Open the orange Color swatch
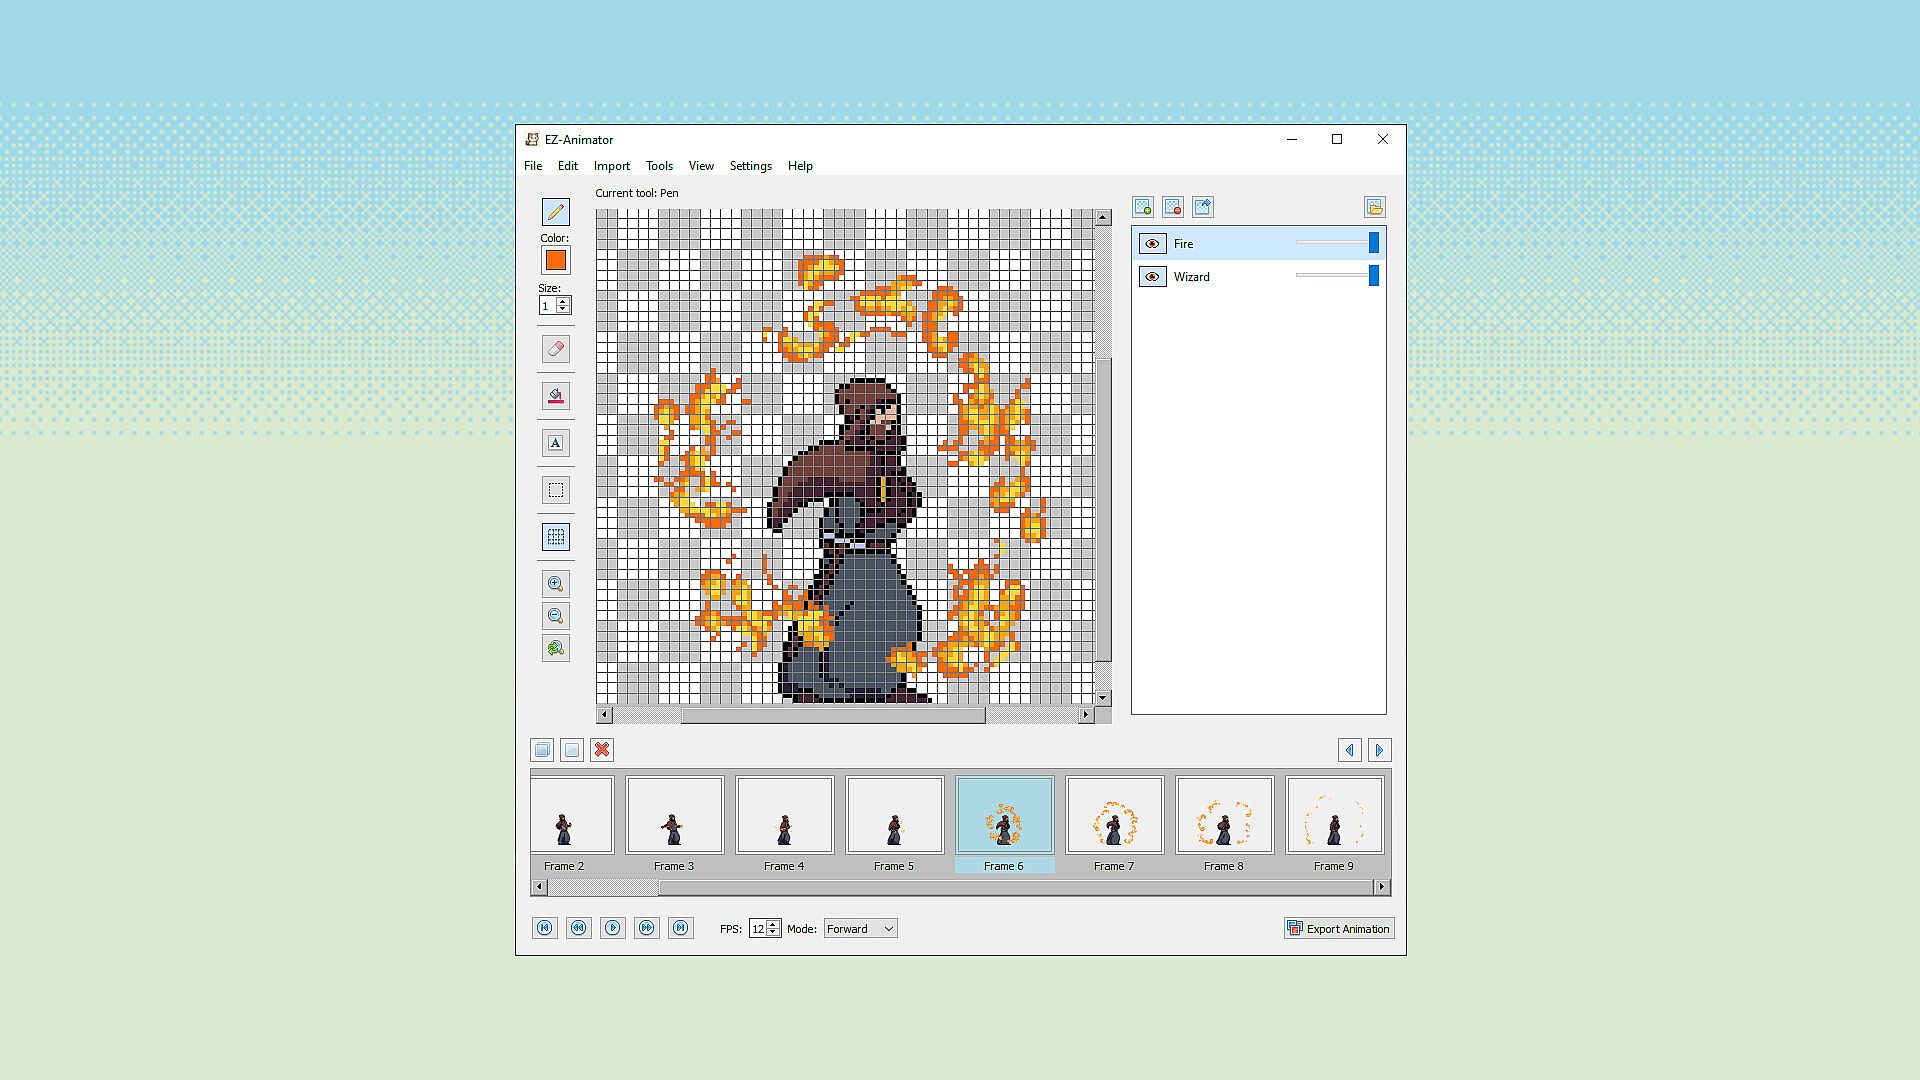 click(x=556, y=261)
